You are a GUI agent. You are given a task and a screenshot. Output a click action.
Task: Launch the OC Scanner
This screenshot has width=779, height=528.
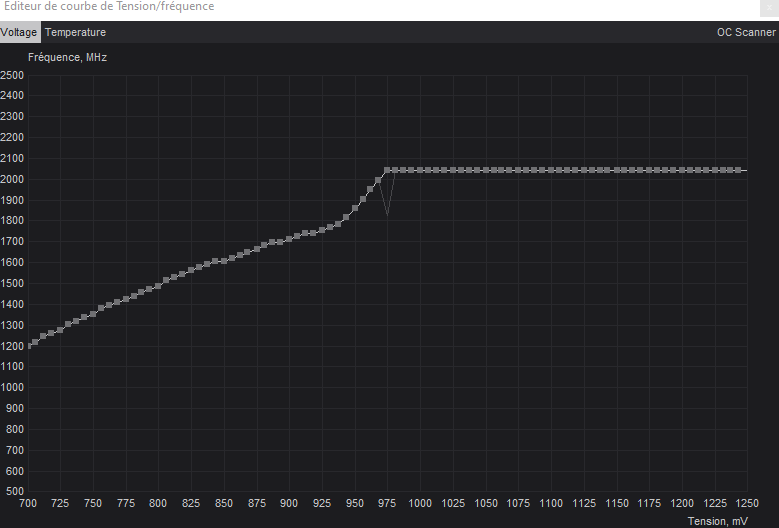(x=746, y=32)
